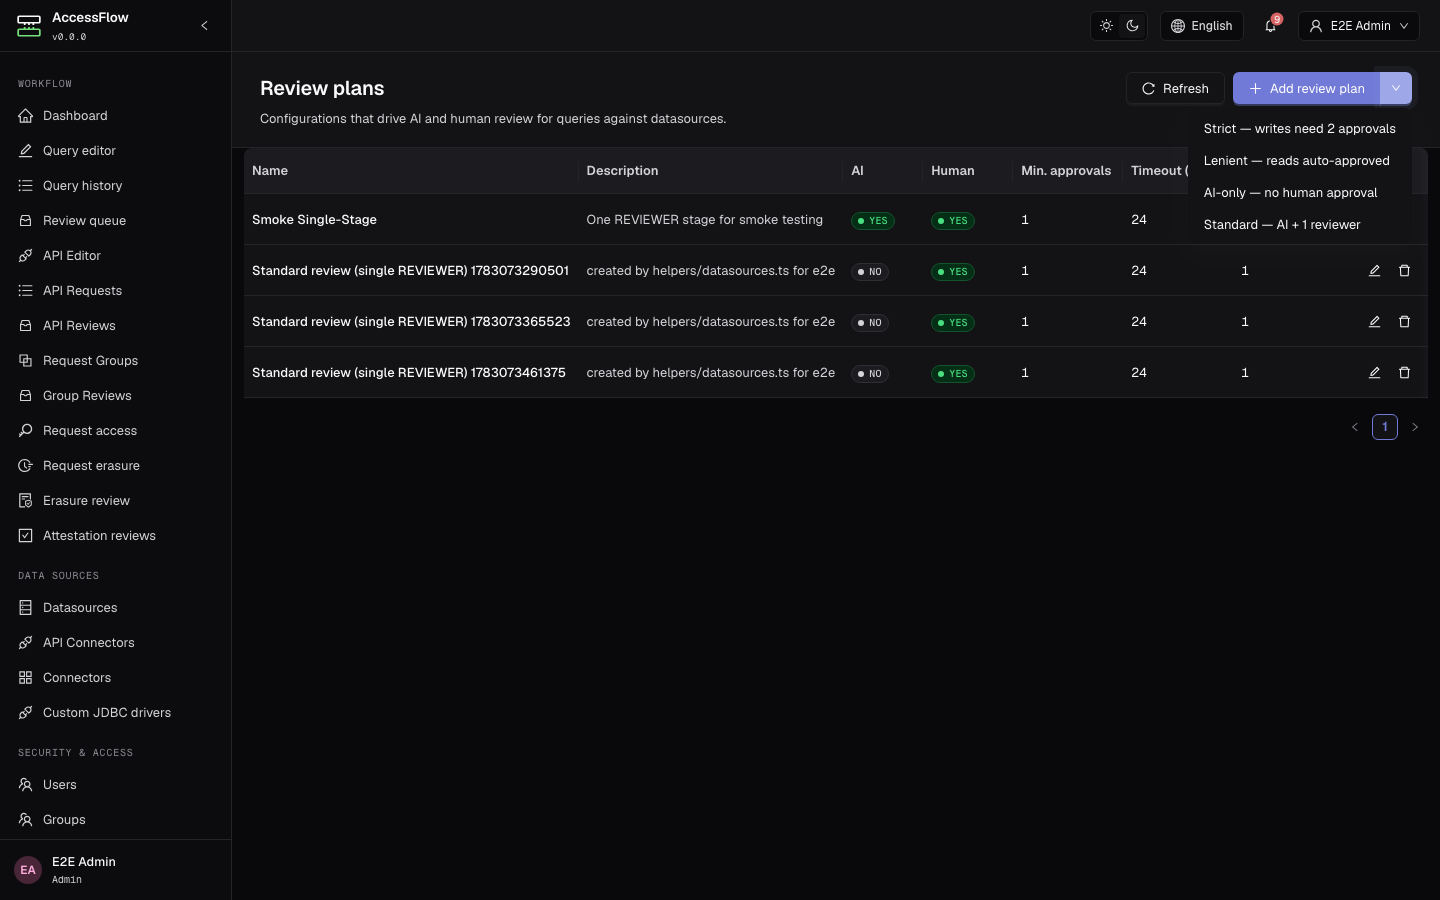Choose Standard — AI + 1 reviewer template
The height and width of the screenshot is (900, 1440).
tap(1299, 225)
